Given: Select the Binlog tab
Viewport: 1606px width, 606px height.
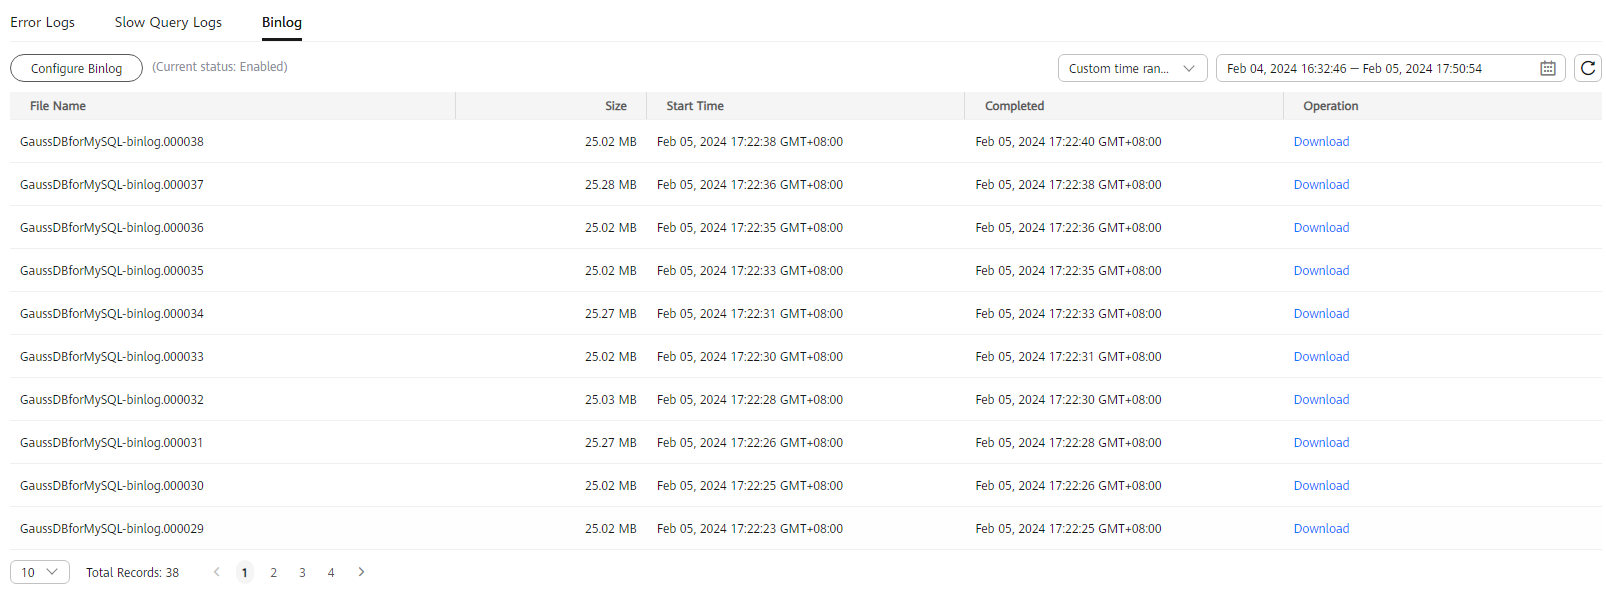Looking at the screenshot, I should [x=282, y=22].
